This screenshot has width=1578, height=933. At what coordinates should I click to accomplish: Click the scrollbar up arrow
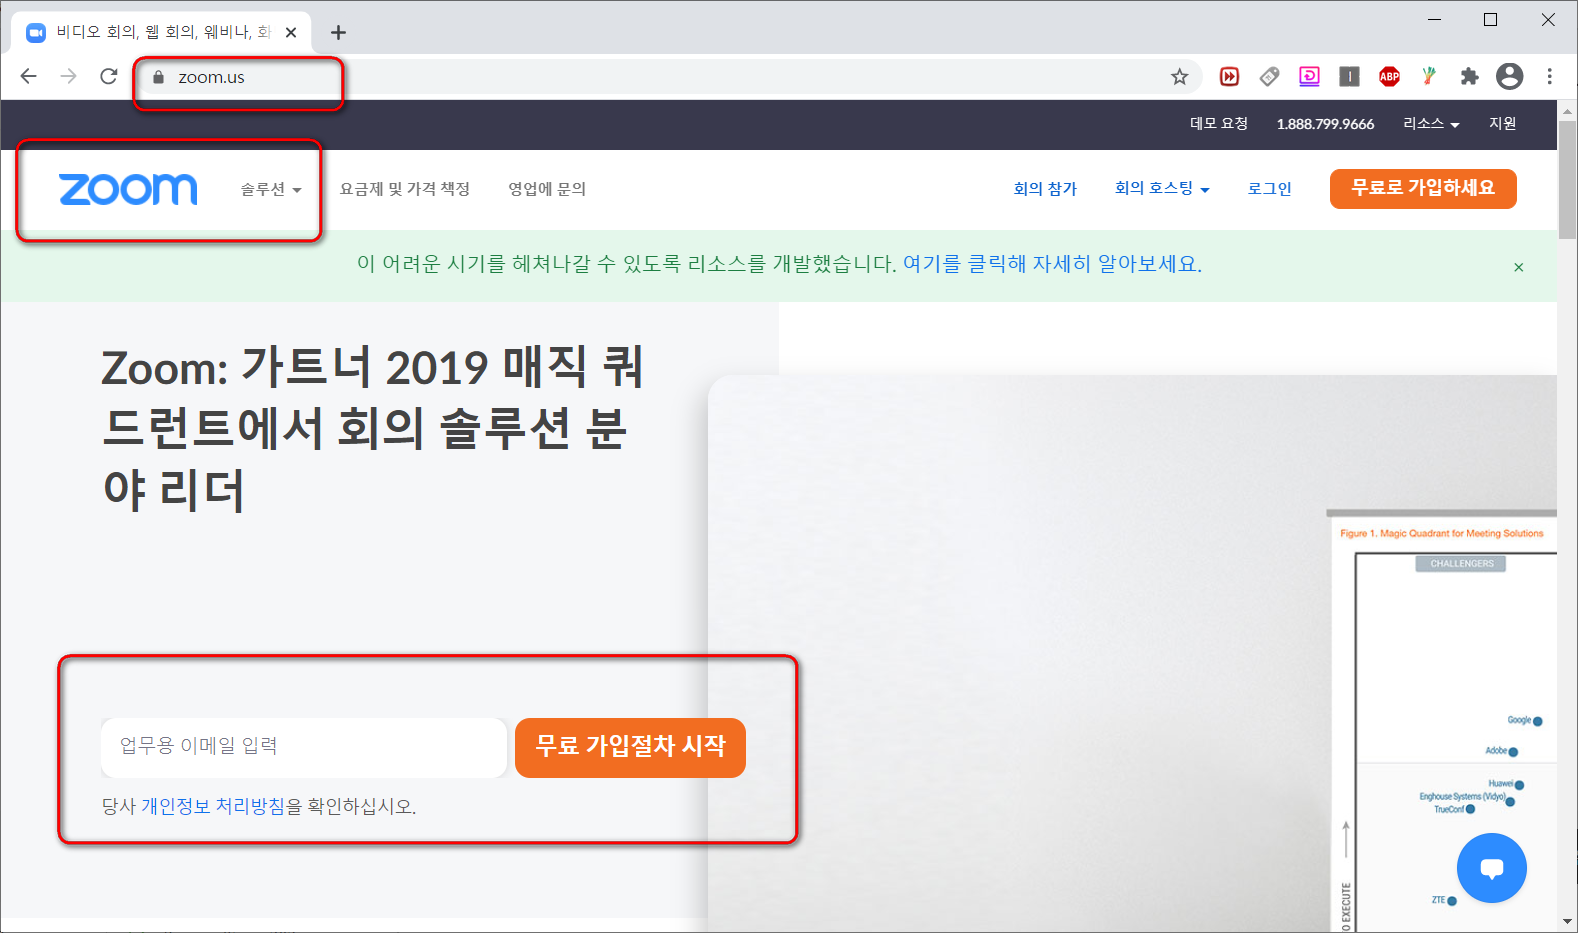(x=1567, y=109)
